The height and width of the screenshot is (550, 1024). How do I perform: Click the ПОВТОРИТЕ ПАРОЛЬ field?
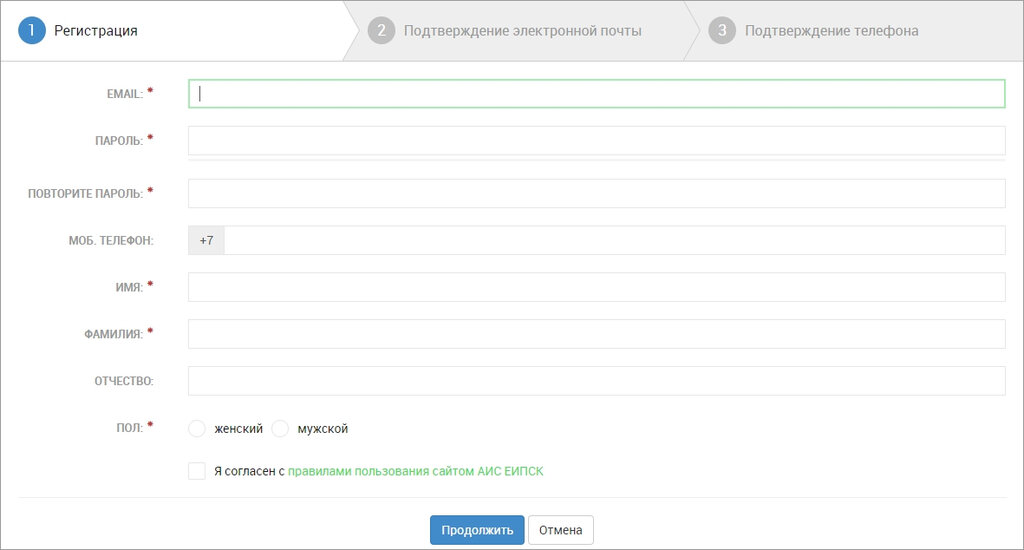coord(596,193)
